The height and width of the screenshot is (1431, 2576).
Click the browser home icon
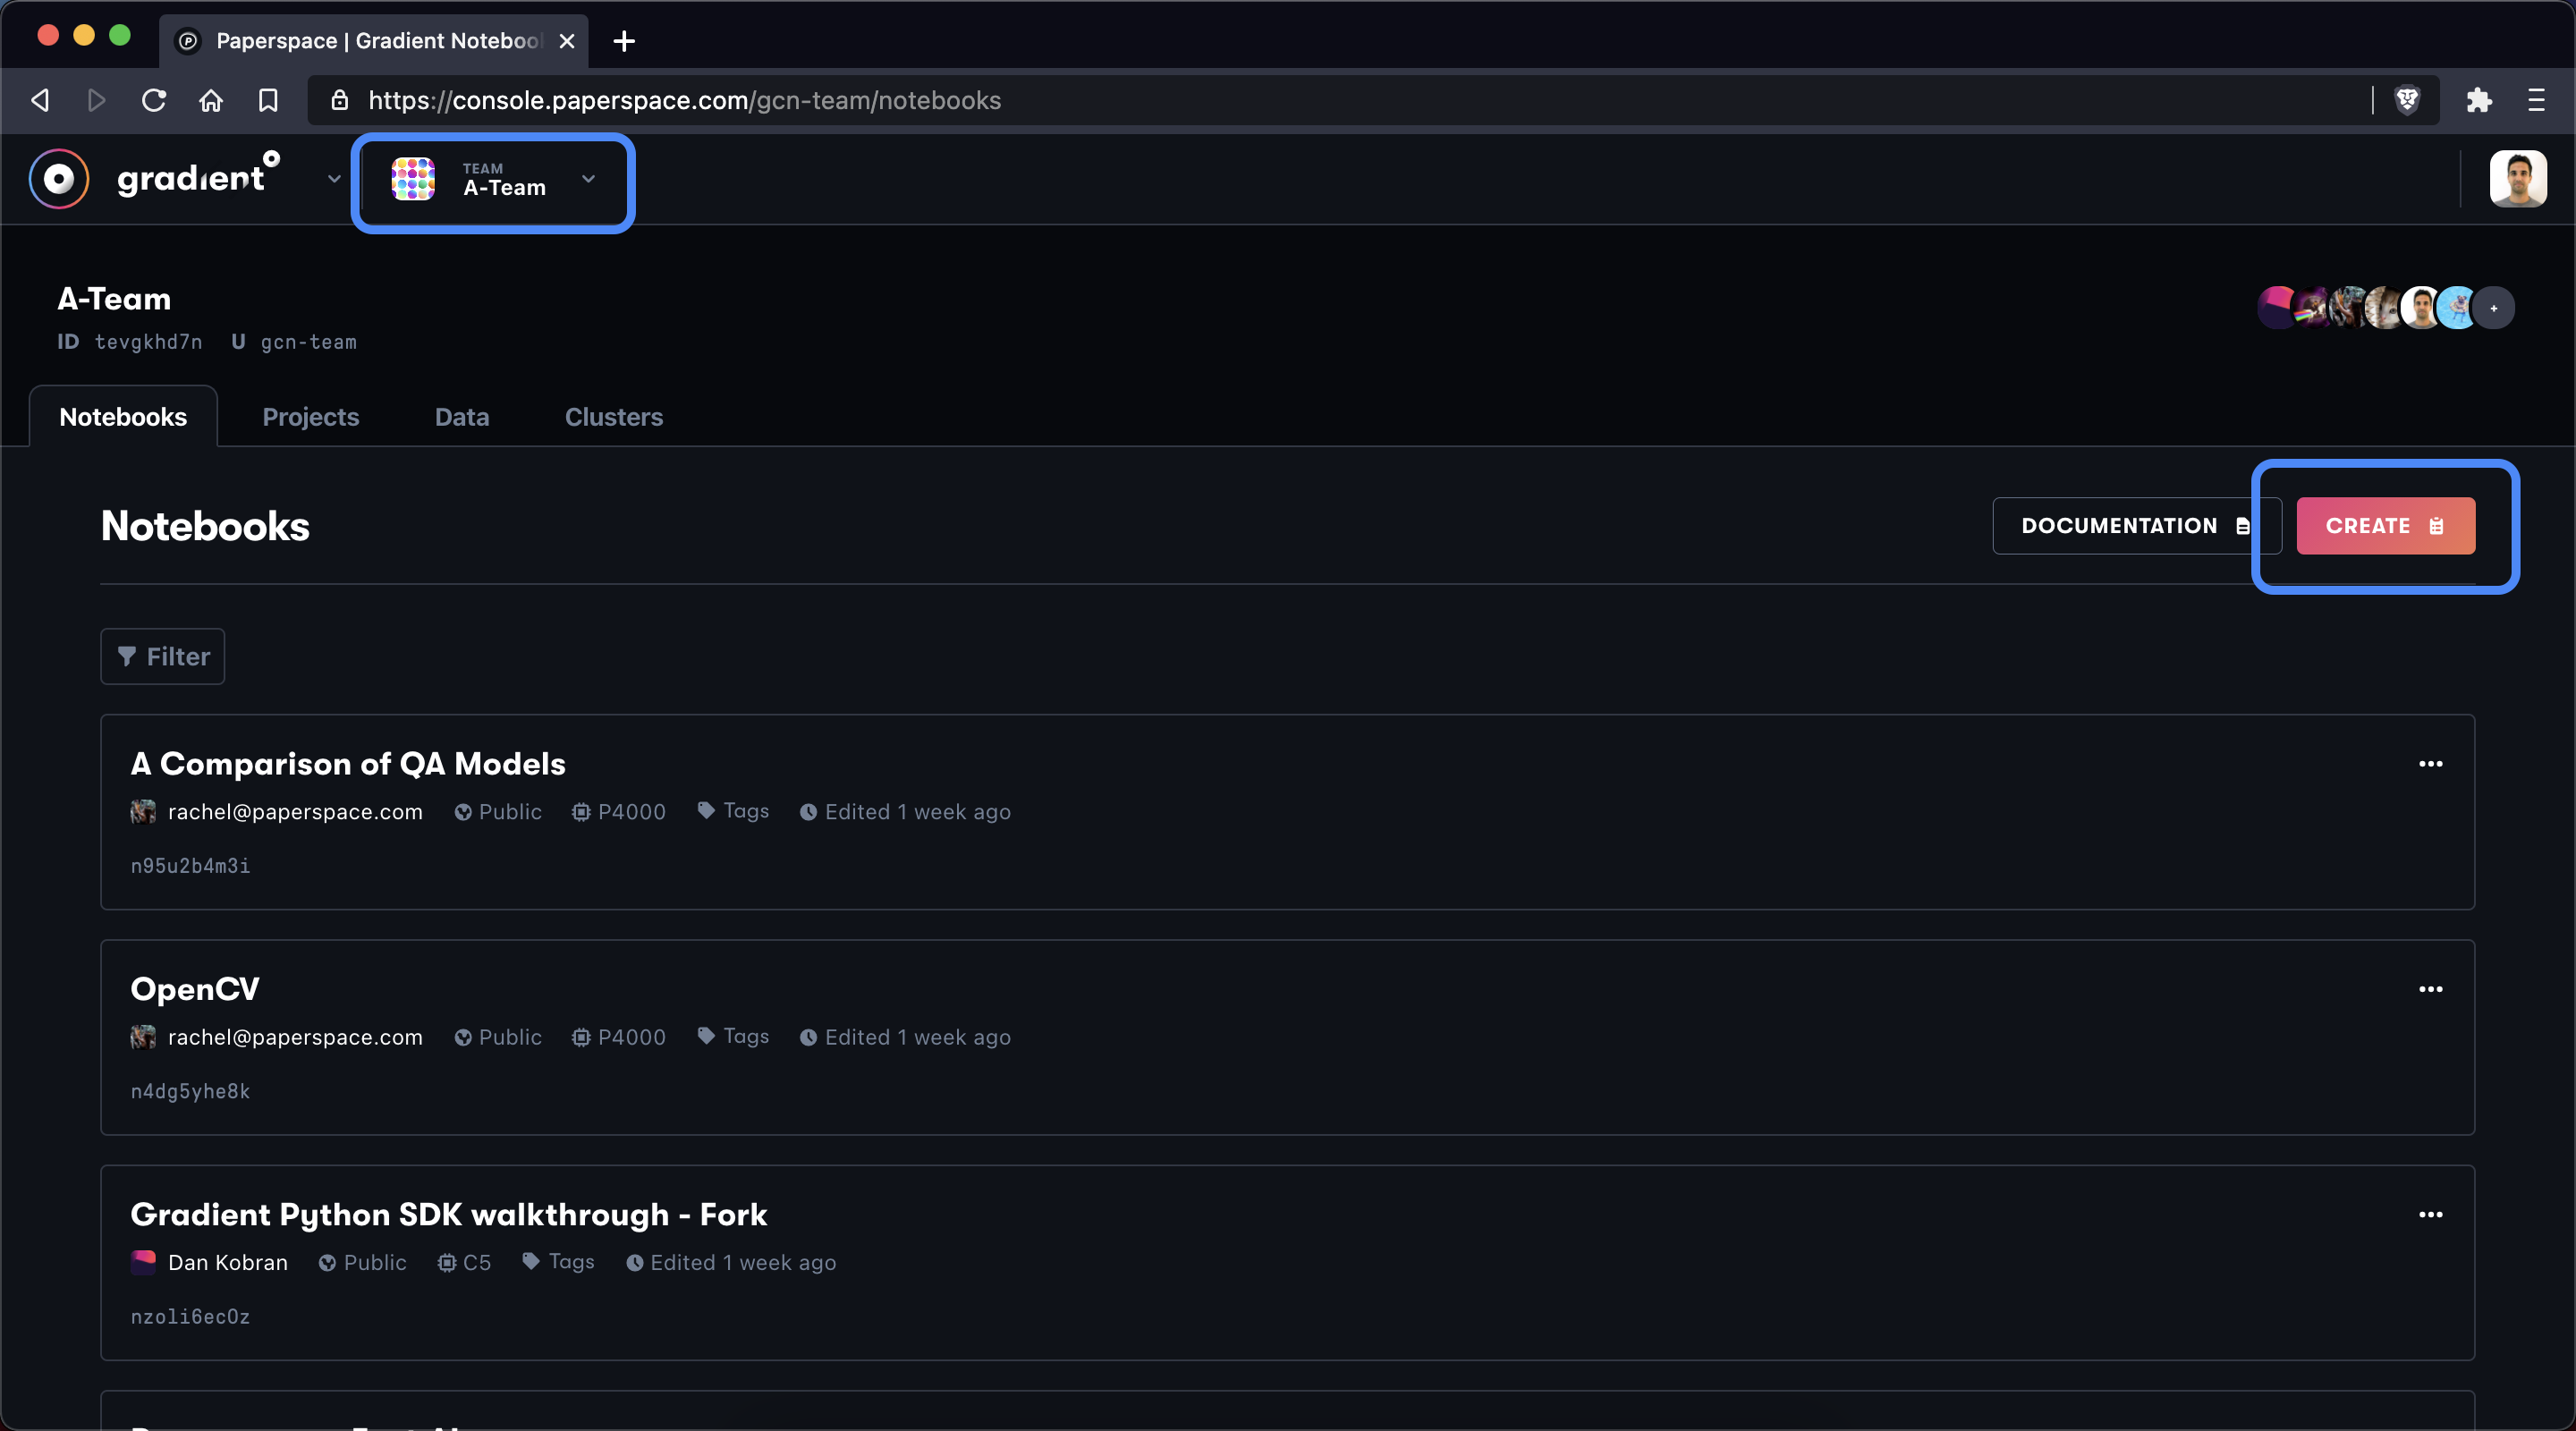pyautogui.click(x=210, y=100)
